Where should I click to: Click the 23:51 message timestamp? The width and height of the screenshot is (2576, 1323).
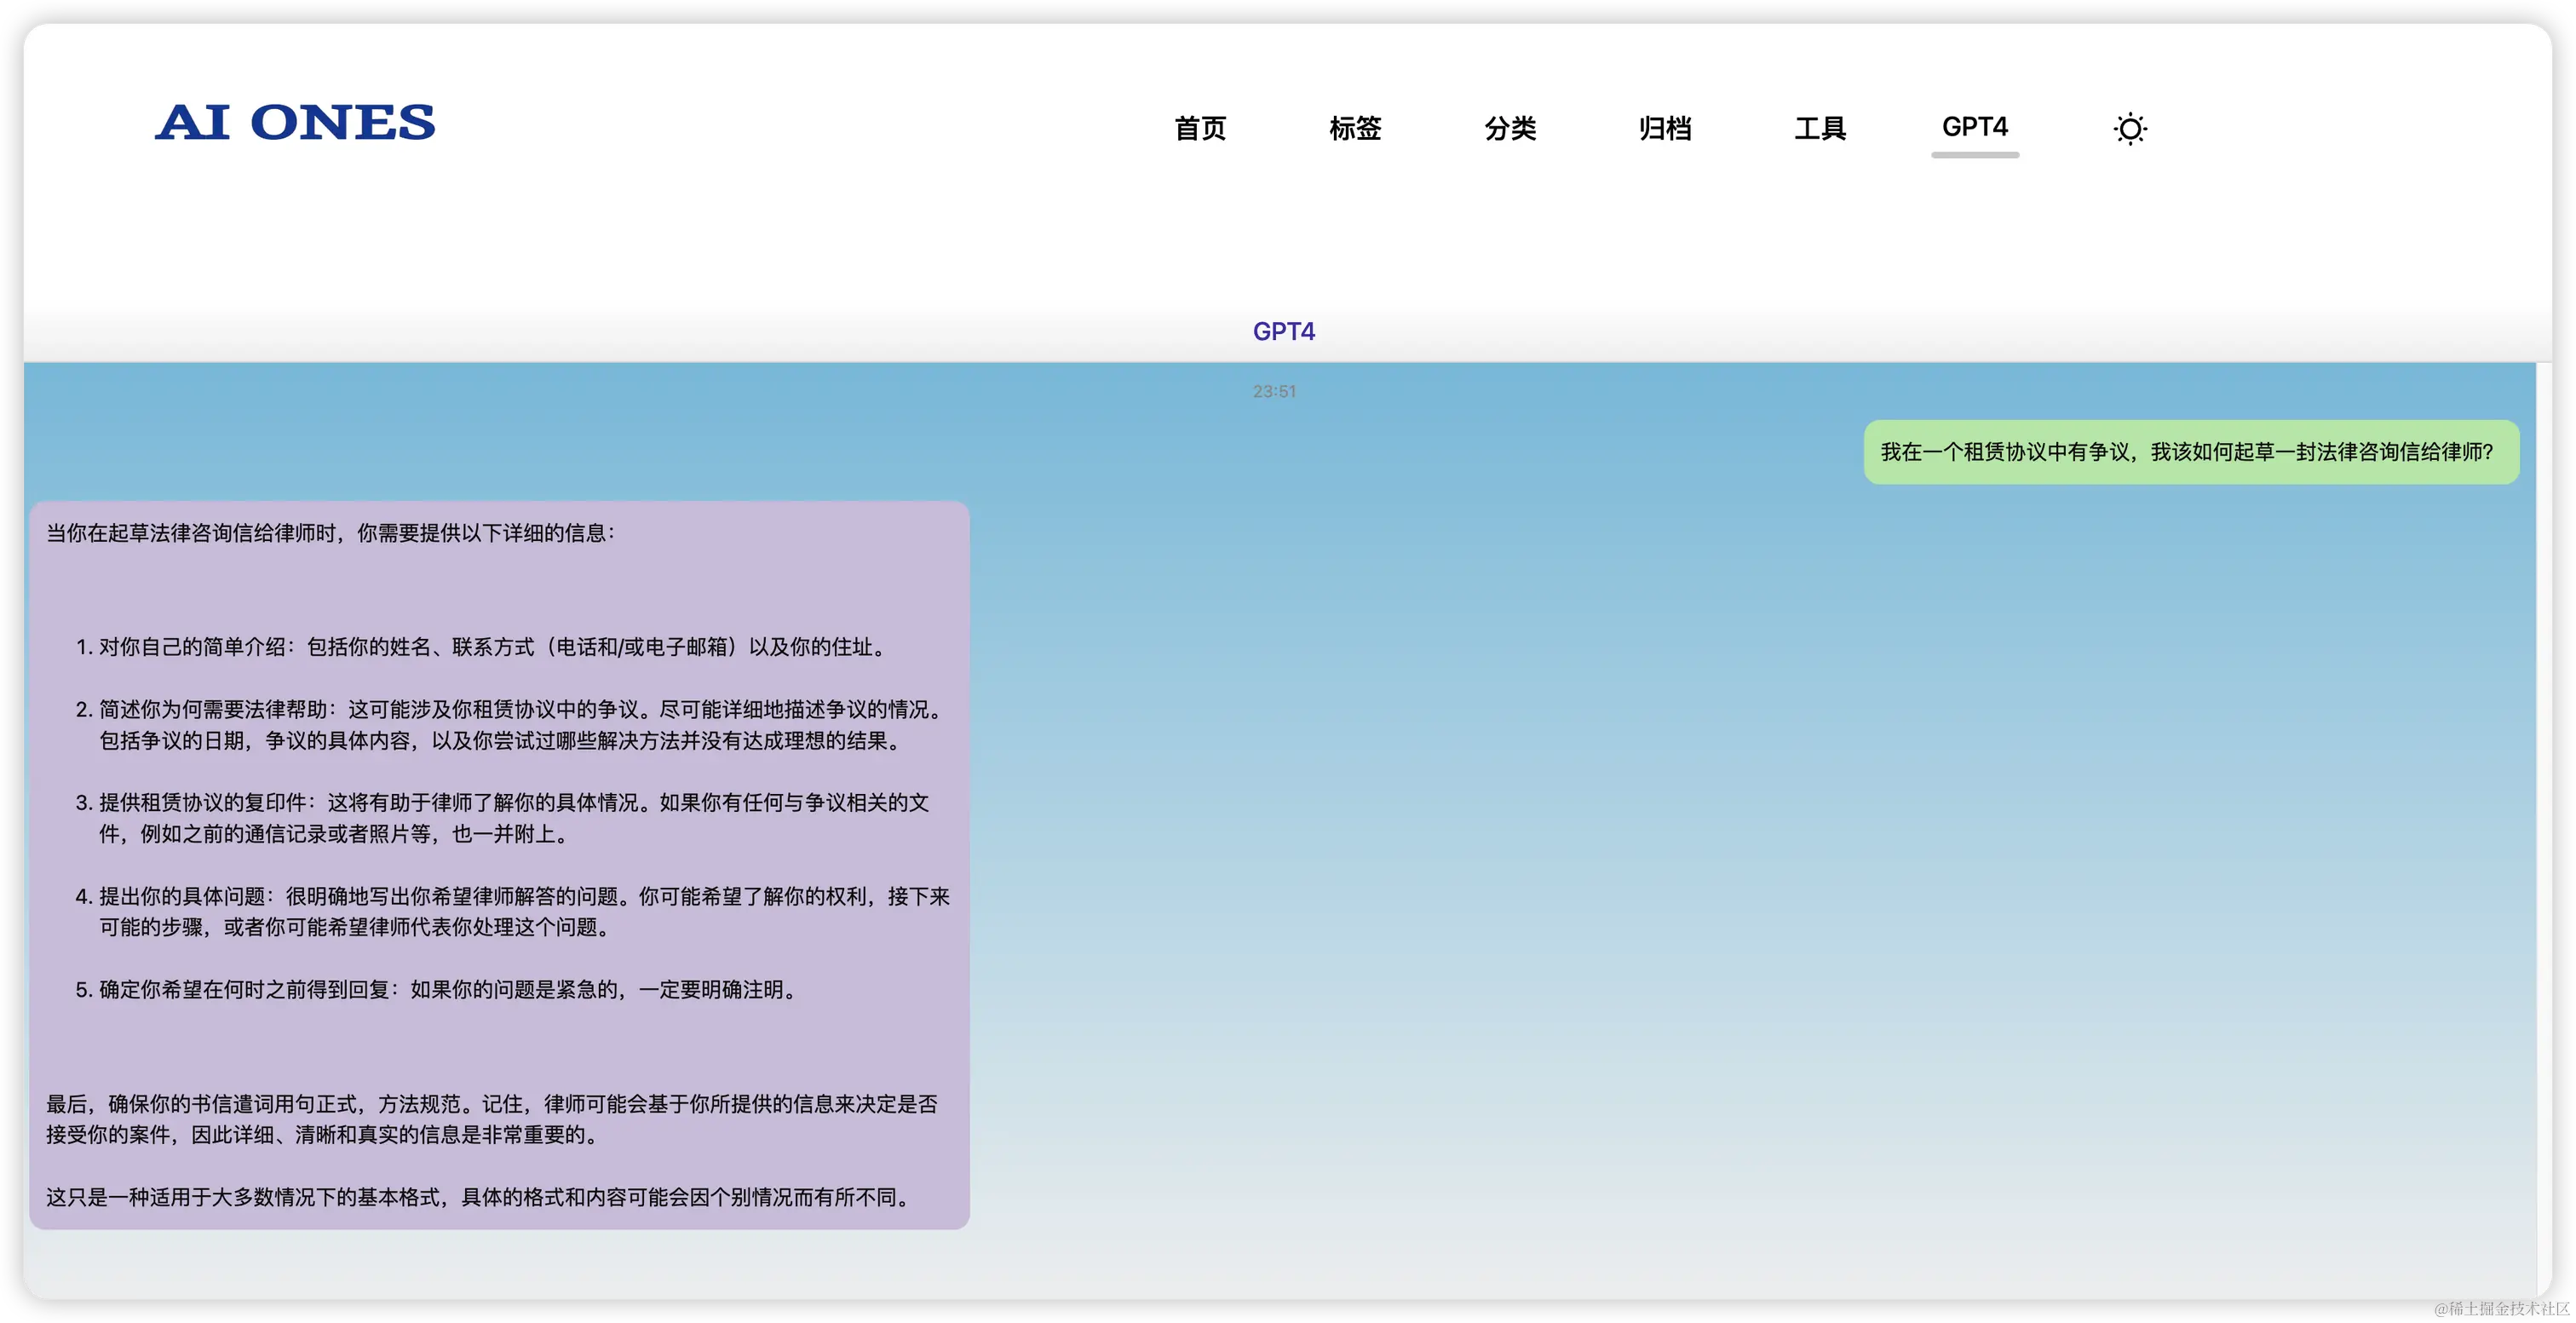[1275, 391]
